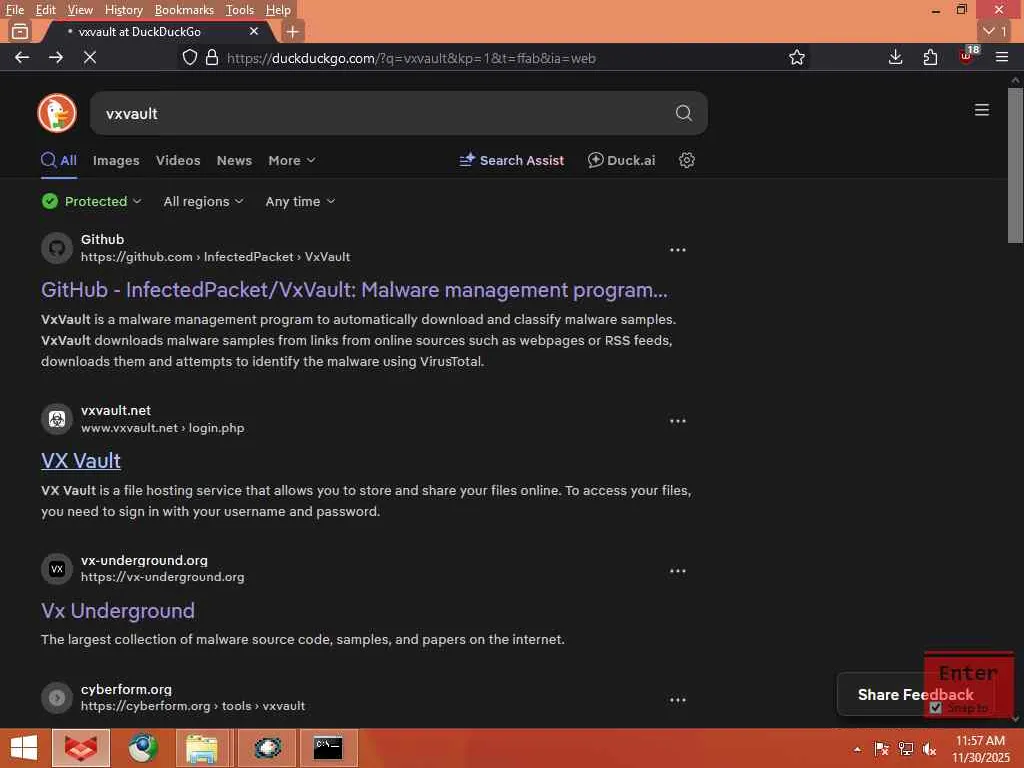1024x768 pixels.
Task: Click the muted volume tray icon
Action: (x=929, y=749)
